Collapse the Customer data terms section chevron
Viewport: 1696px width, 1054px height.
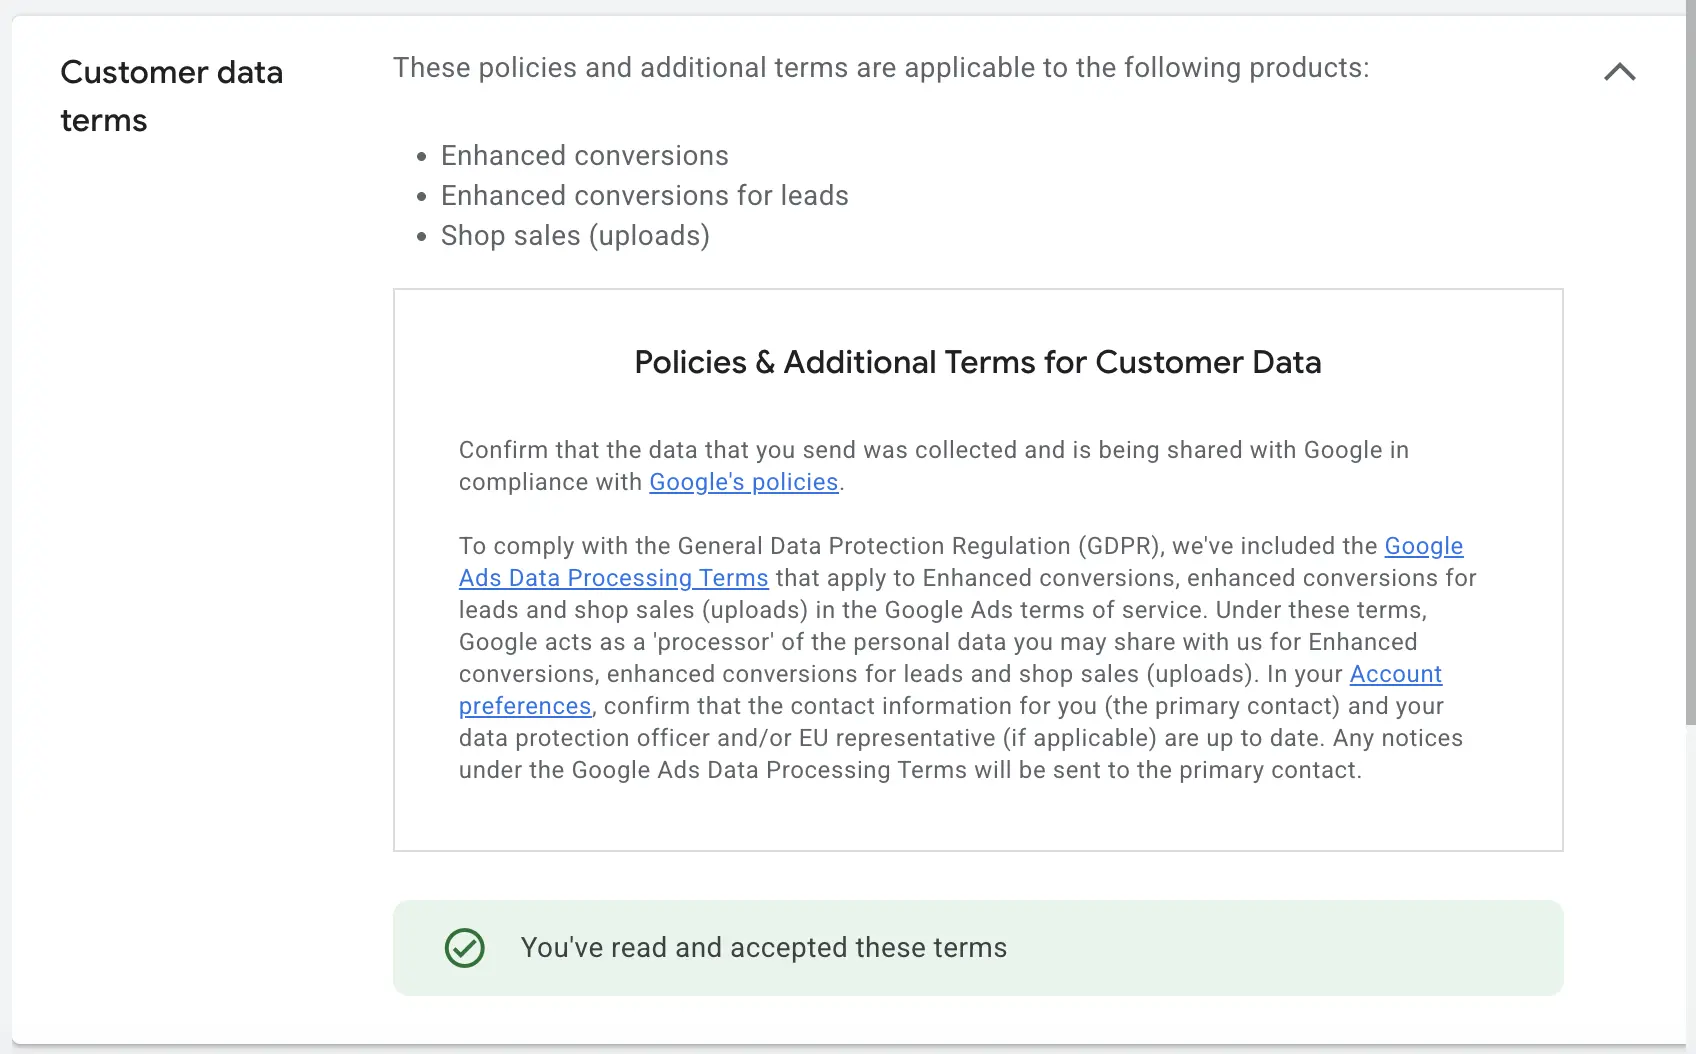click(1619, 72)
